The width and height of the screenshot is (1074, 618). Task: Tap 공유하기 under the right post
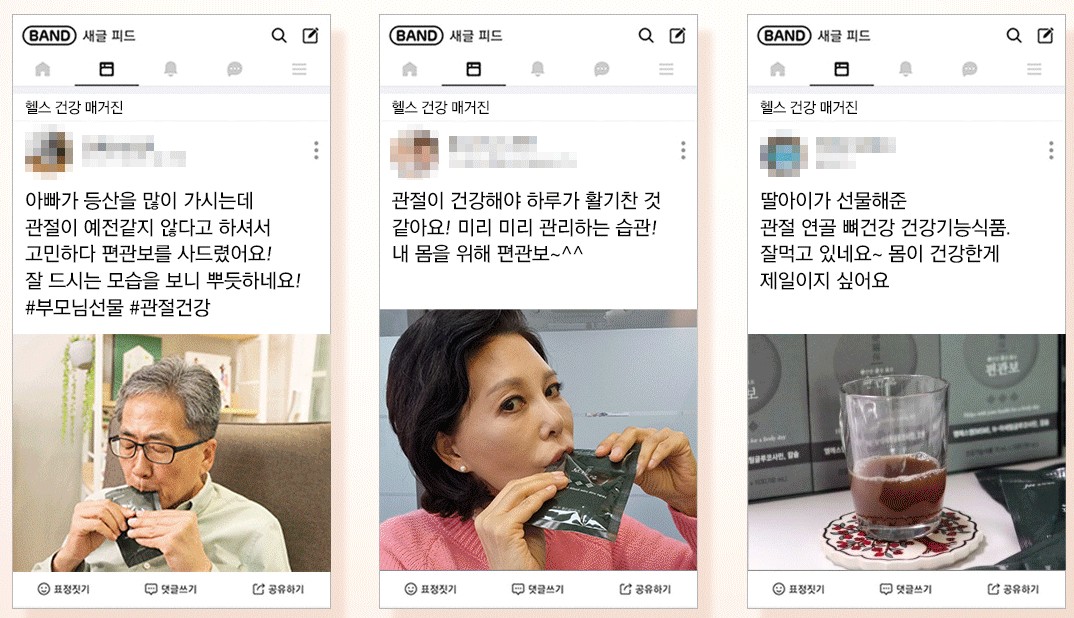(1013, 589)
